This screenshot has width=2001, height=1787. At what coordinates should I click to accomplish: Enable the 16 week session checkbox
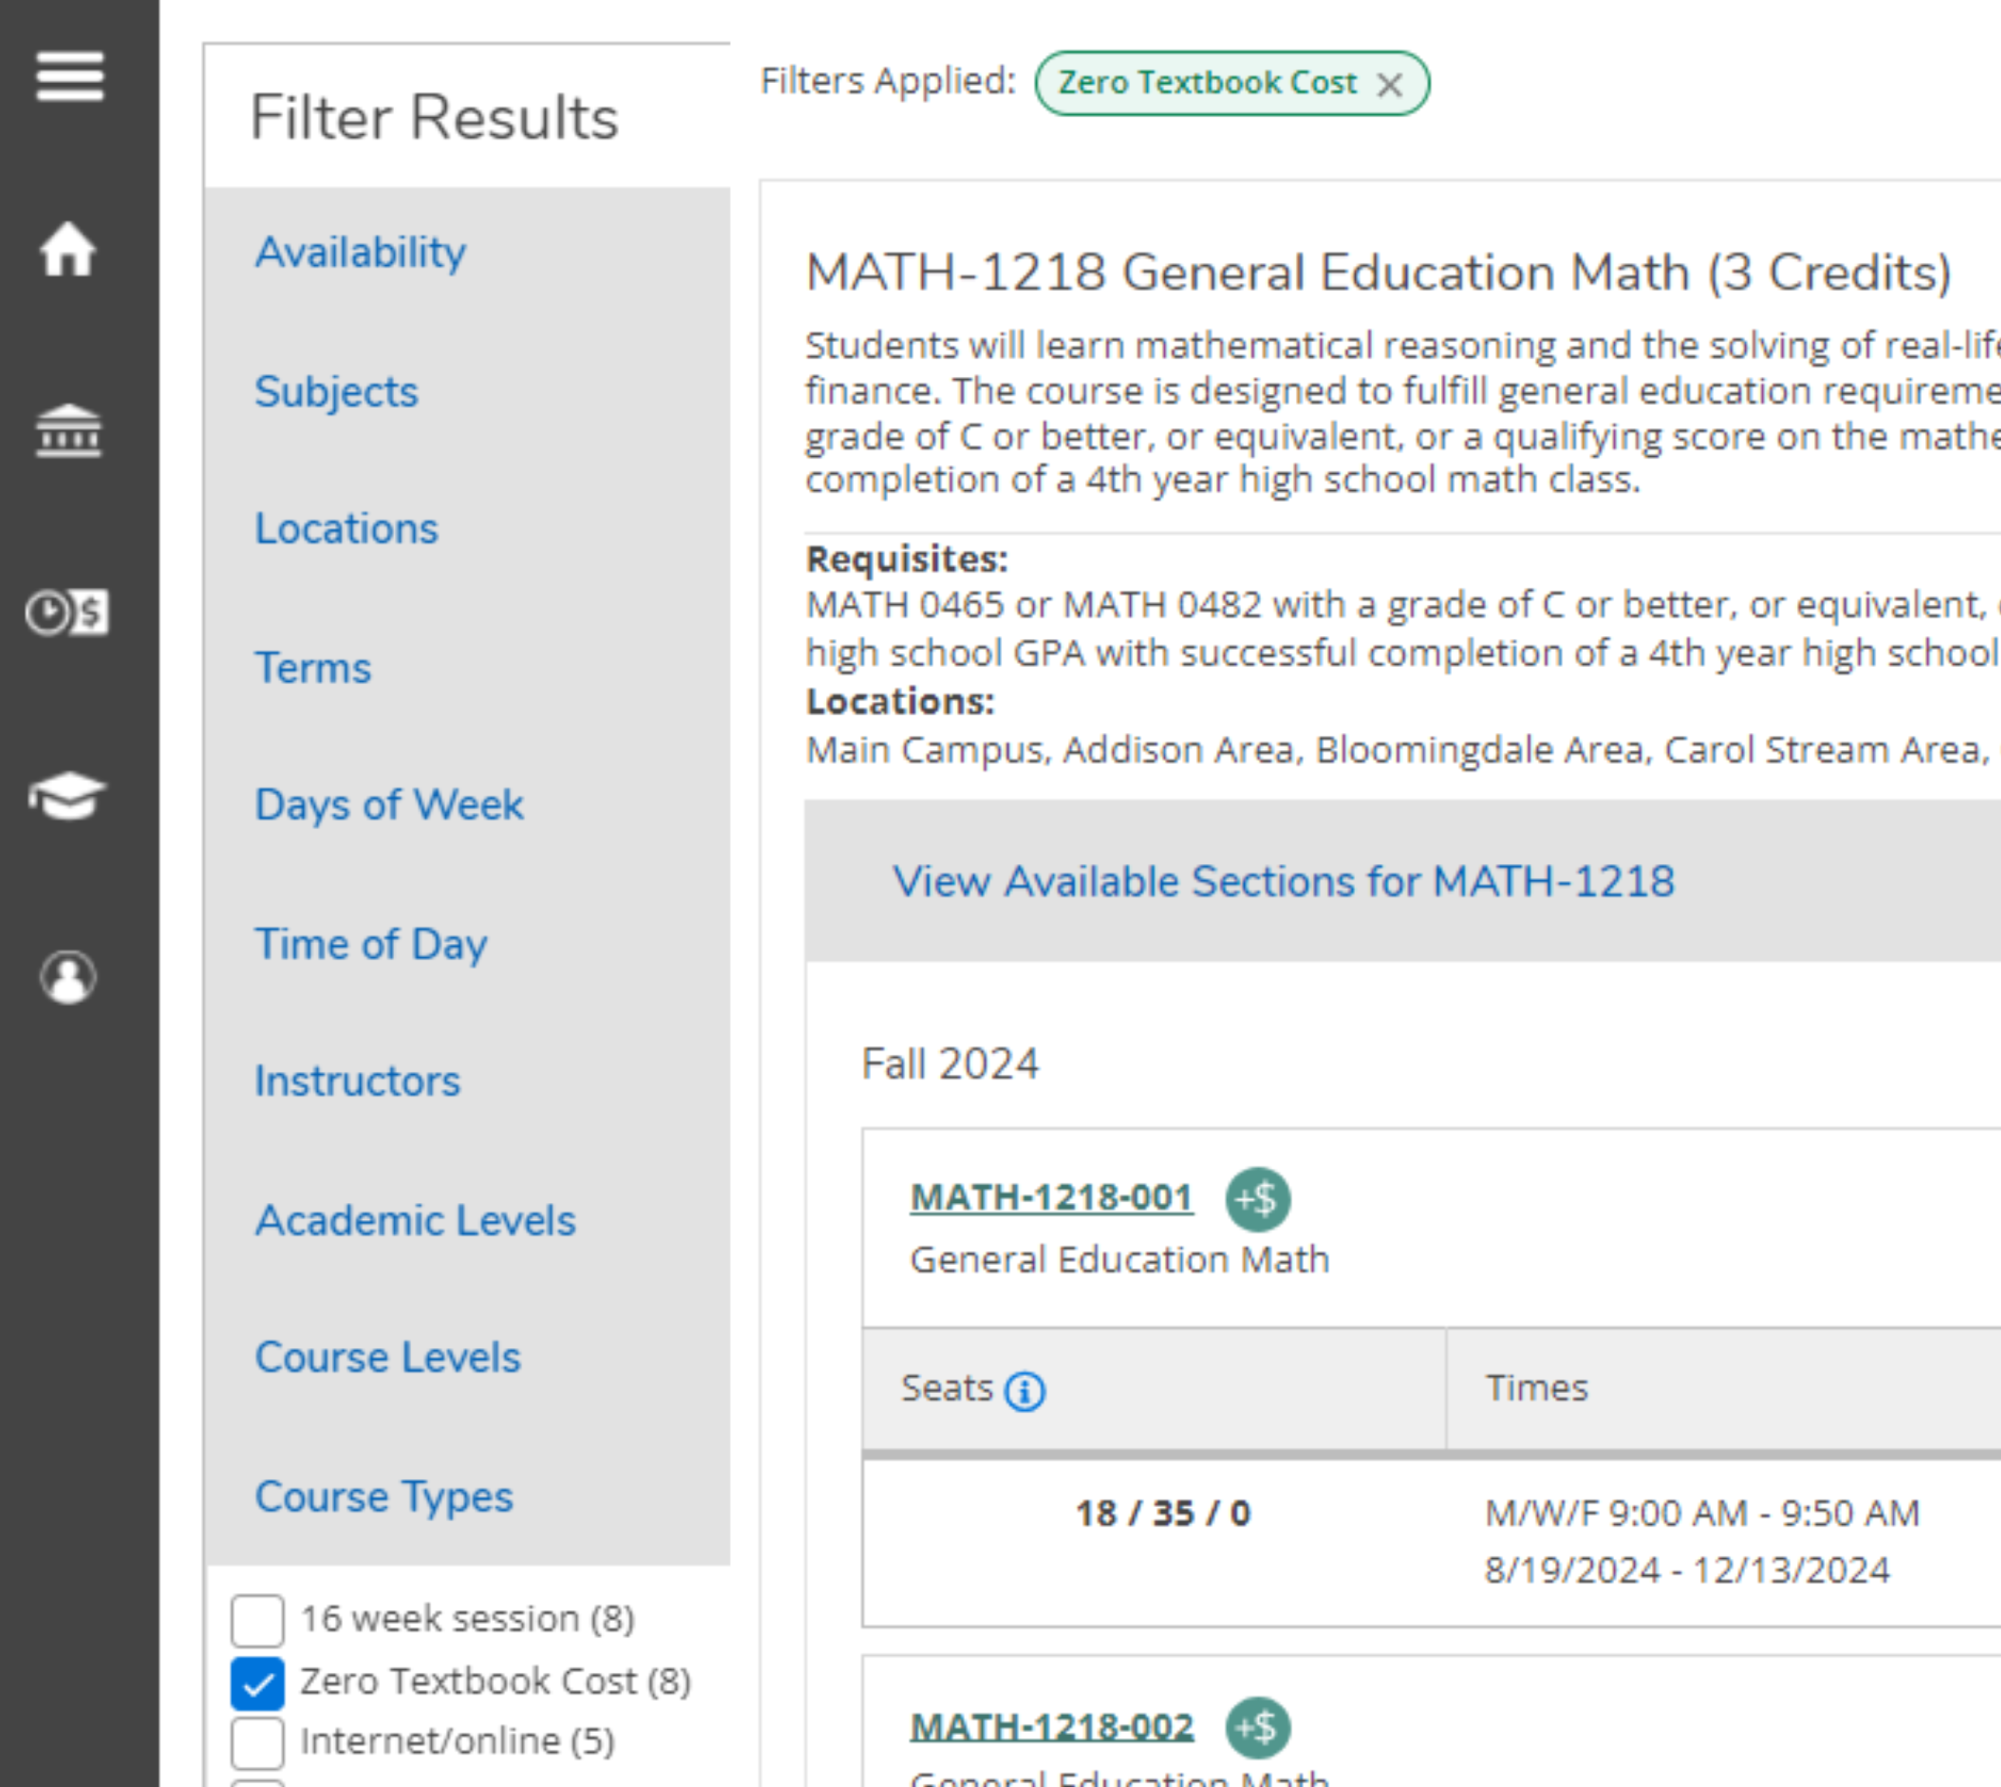258,1620
